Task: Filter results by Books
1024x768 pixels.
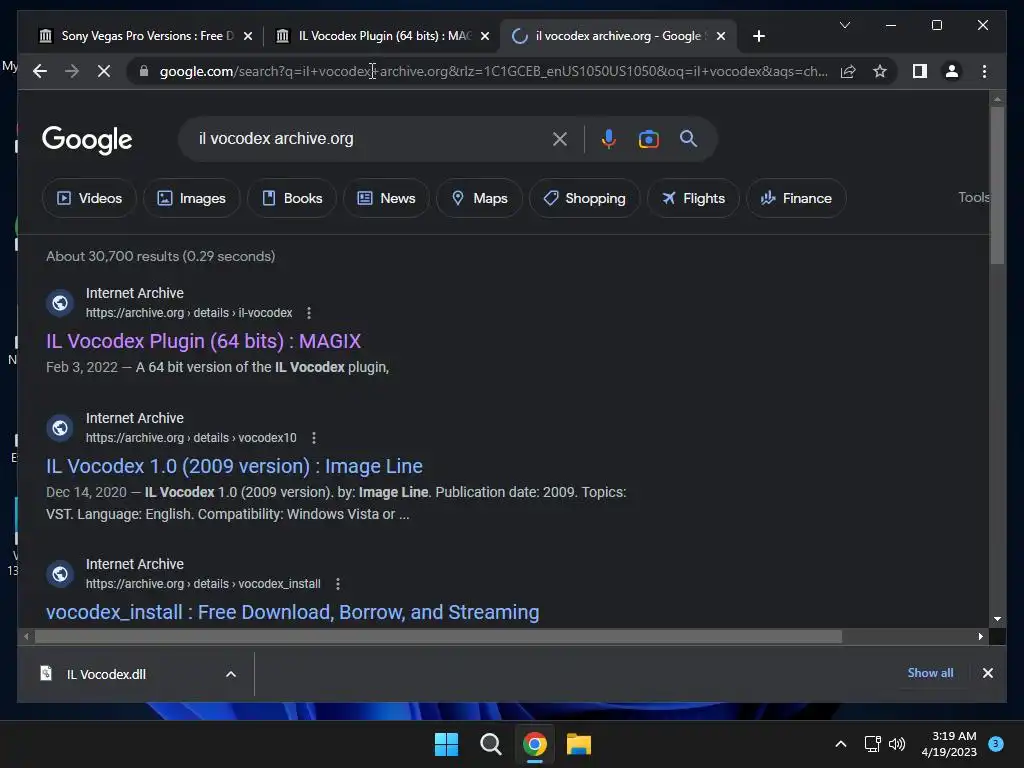Action: (292, 198)
